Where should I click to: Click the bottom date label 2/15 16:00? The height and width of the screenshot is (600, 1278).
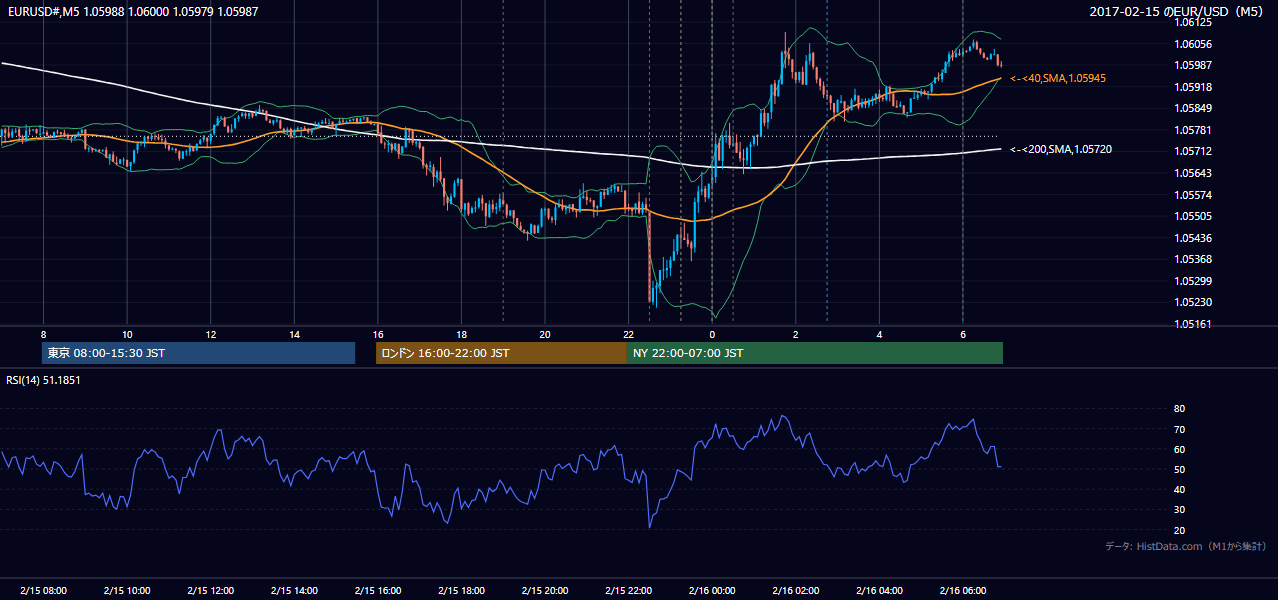point(378,590)
